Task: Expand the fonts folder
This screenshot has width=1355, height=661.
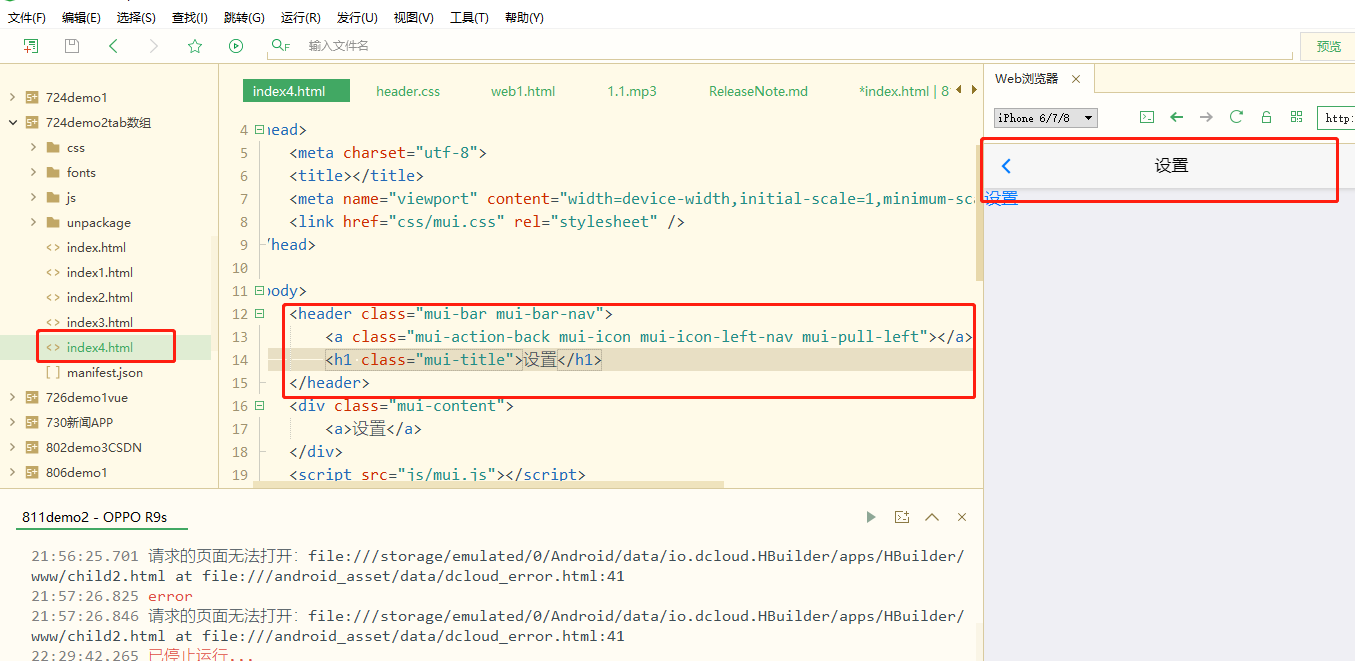Action: (x=33, y=172)
